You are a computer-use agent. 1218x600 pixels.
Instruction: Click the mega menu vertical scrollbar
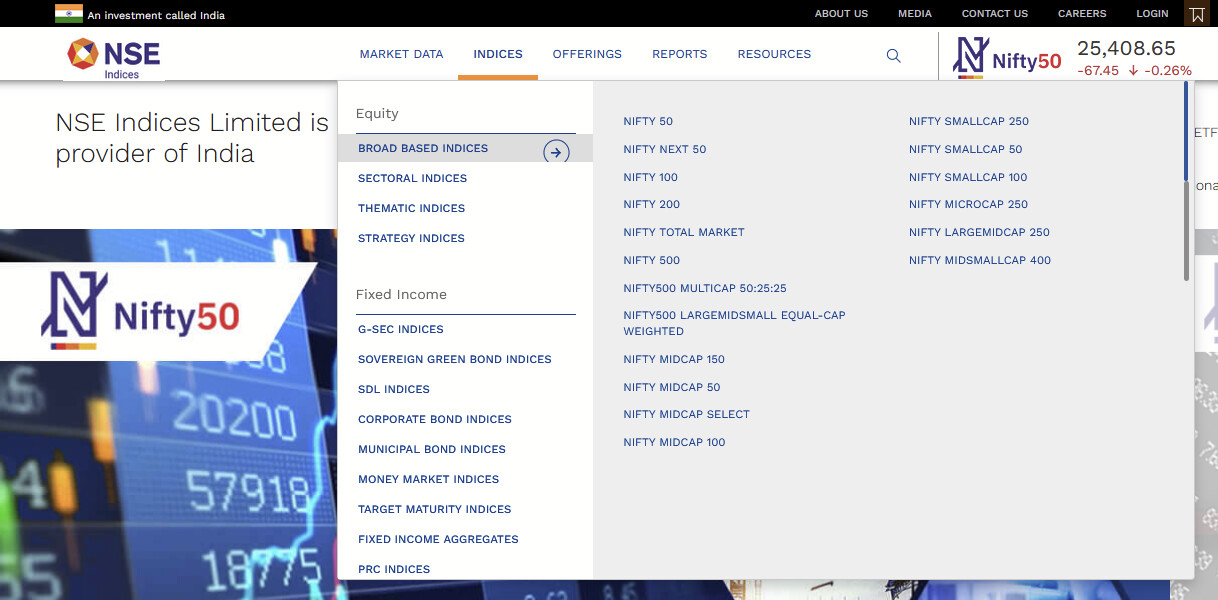[x=1186, y=180]
